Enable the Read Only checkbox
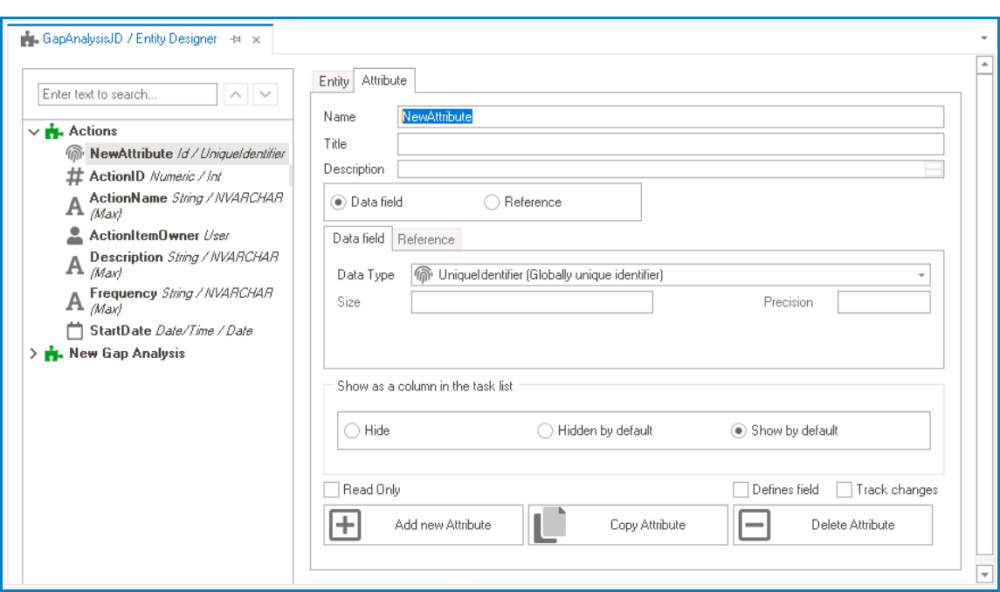Screen dimensions: 1000x592 point(332,490)
